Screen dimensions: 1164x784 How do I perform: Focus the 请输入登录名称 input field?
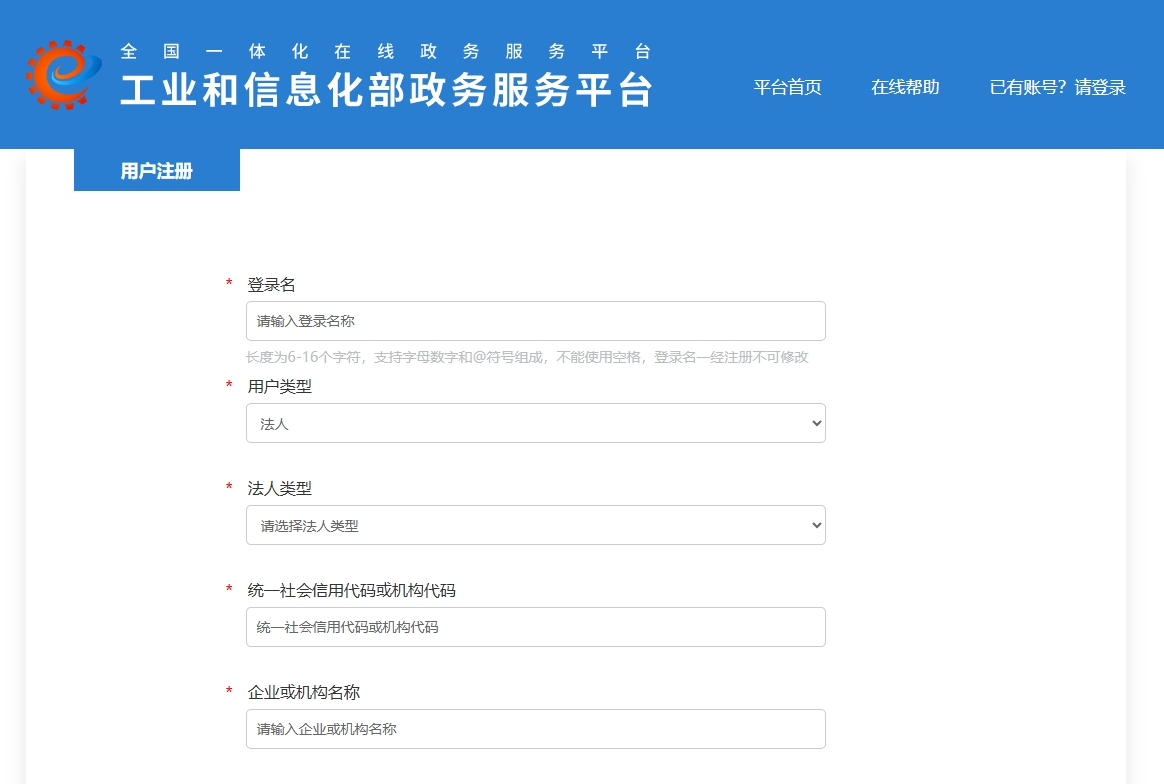pos(535,321)
